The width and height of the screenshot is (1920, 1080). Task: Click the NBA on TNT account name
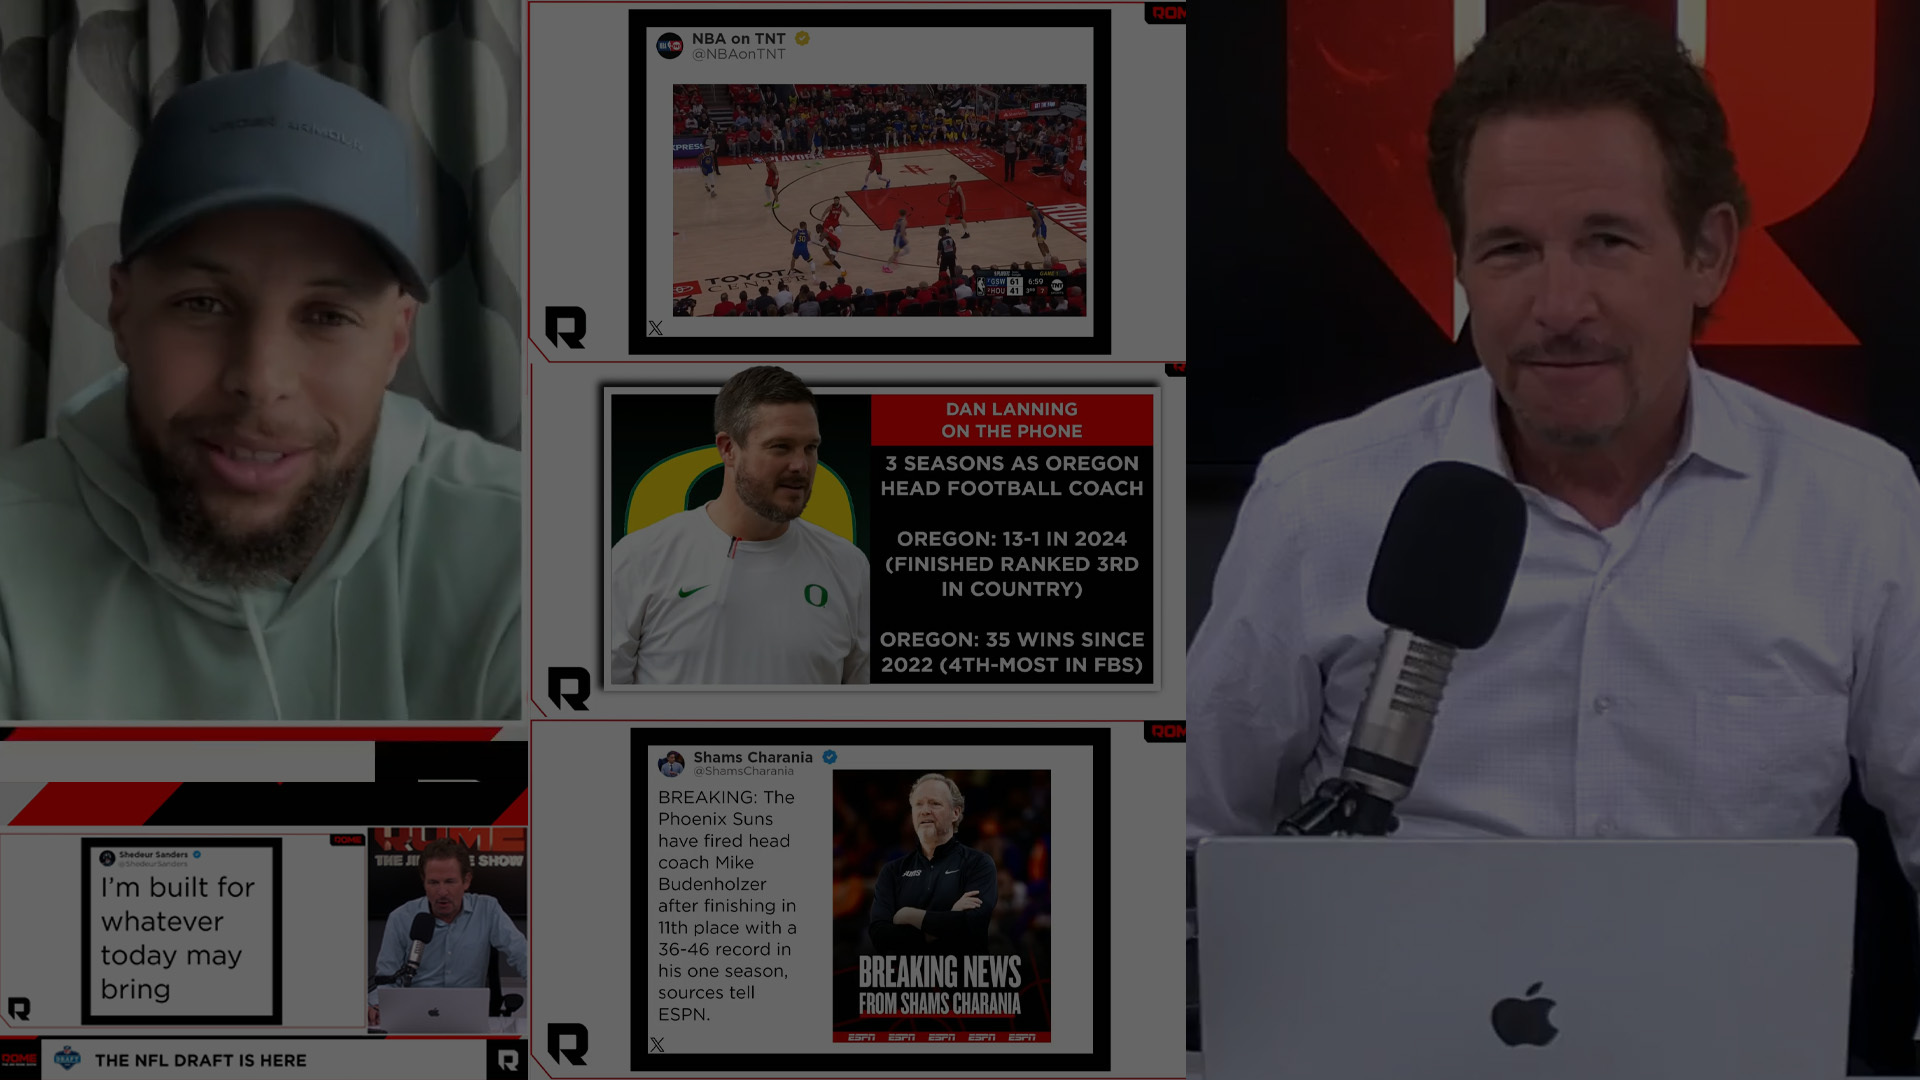click(x=739, y=38)
